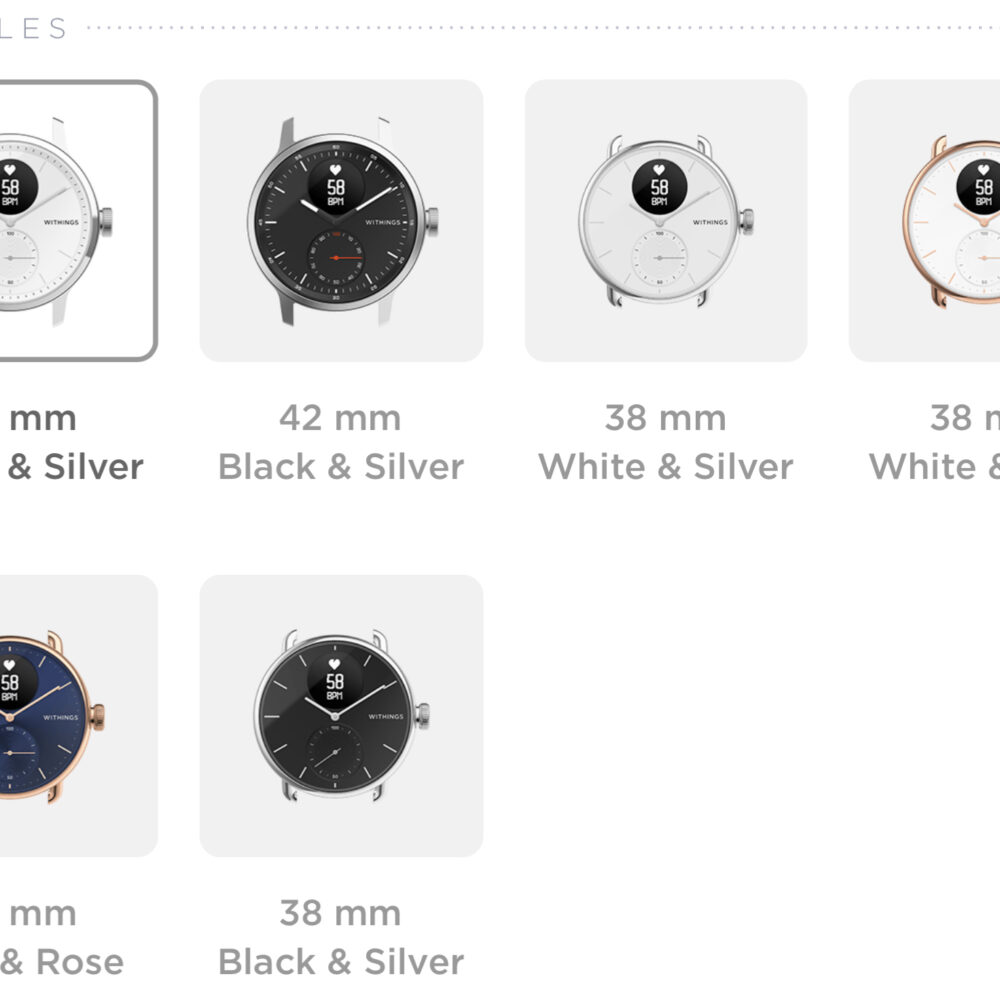
Task: Click "38 mm" label above White & Silver
Action: pyautogui.click(x=666, y=418)
